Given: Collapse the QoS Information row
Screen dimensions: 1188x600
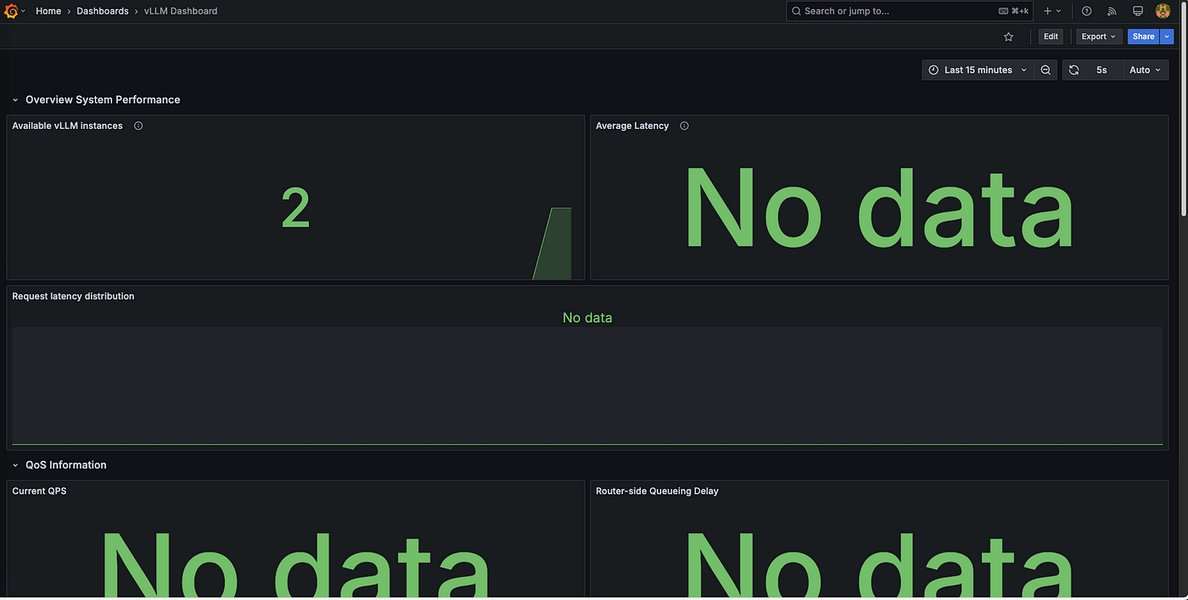Looking at the screenshot, I should coord(15,465).
